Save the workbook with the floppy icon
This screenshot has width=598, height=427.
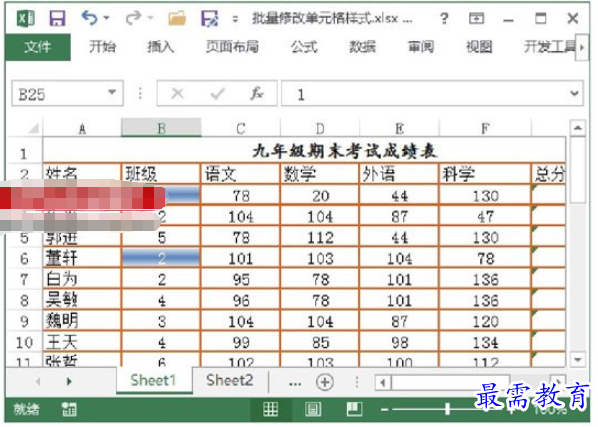pyautogui.click(x=57, y=18)
